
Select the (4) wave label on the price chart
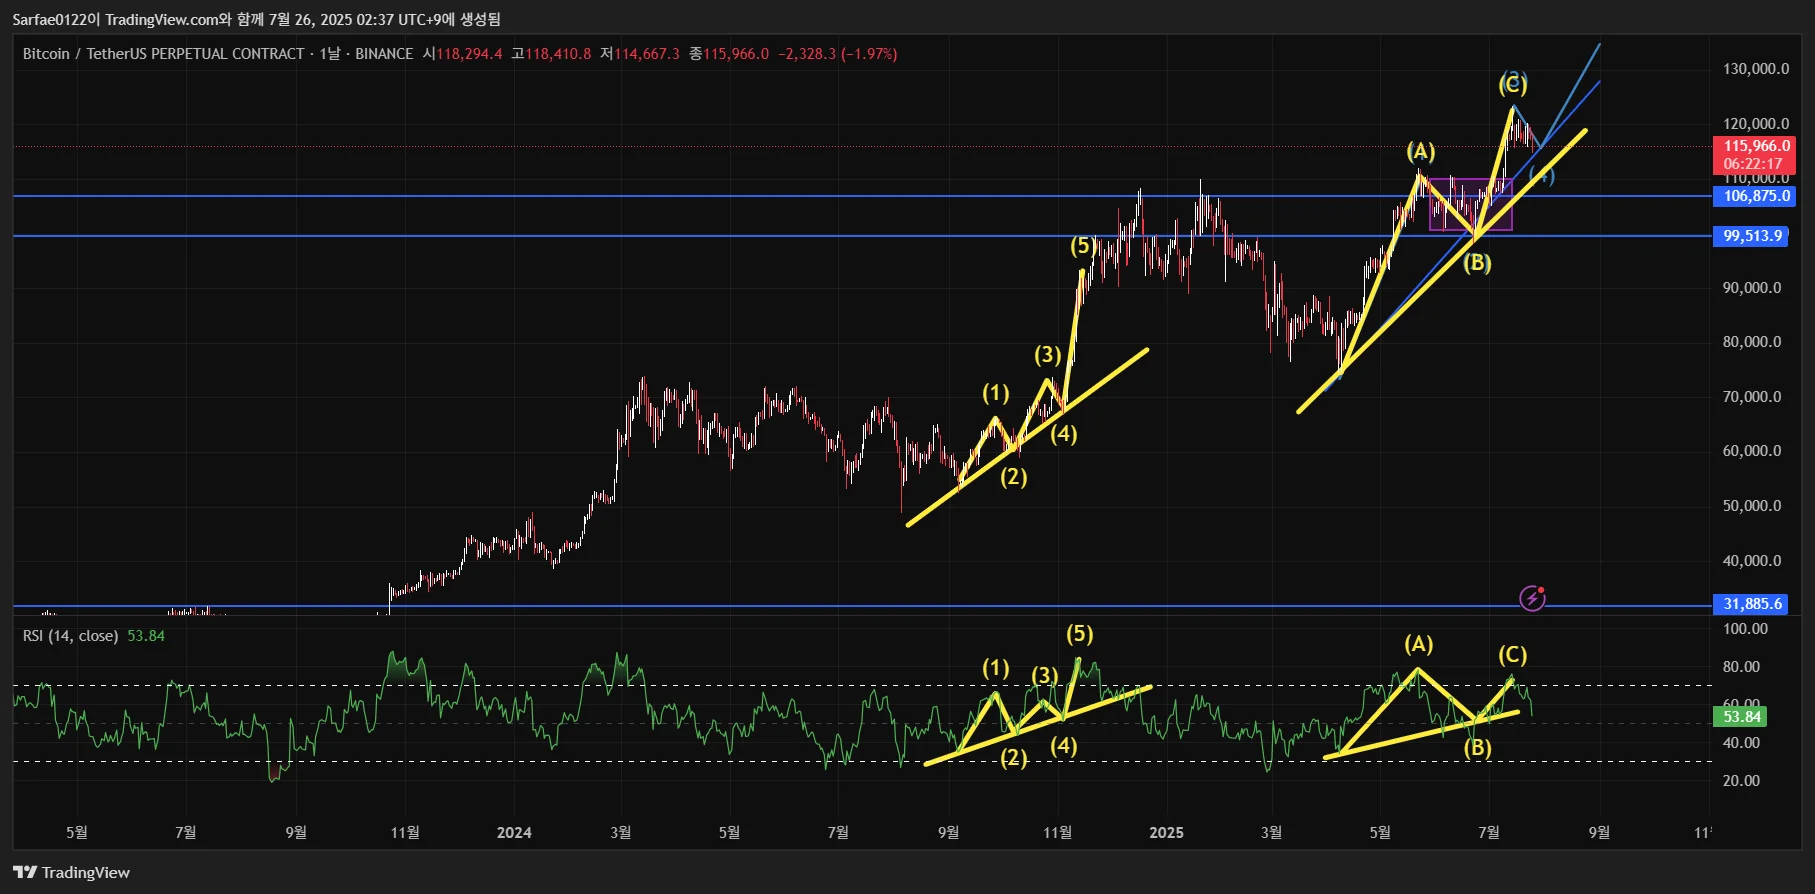[x=1064, y=434]
